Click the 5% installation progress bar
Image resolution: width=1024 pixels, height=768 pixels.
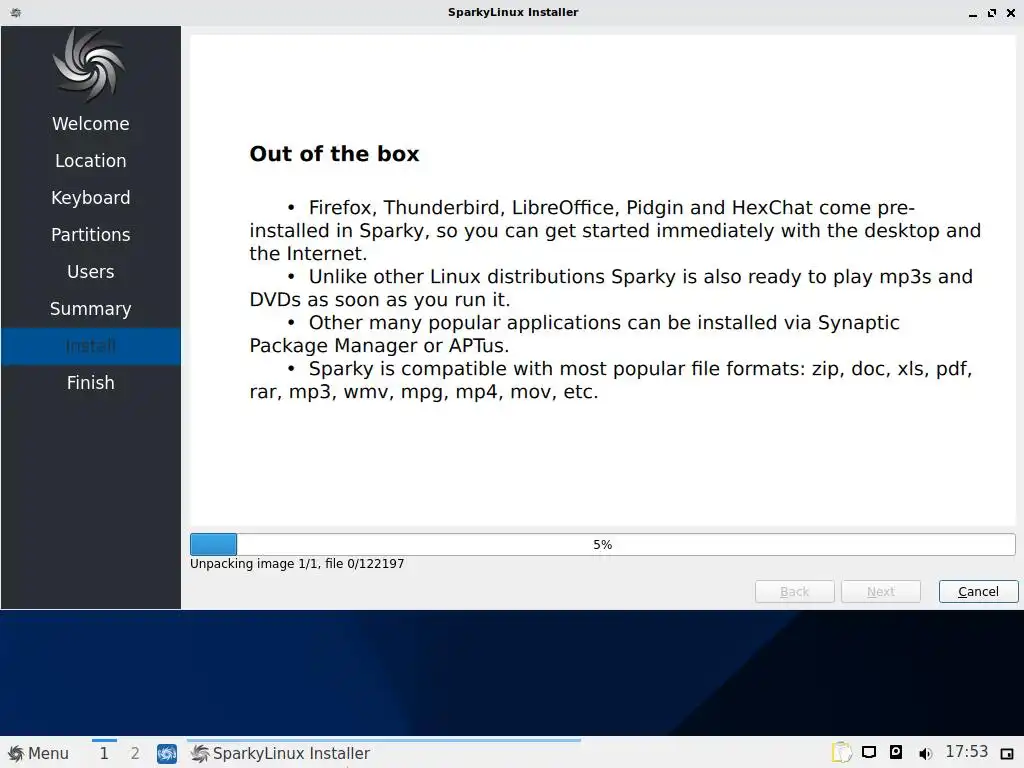tap(603, 544)
